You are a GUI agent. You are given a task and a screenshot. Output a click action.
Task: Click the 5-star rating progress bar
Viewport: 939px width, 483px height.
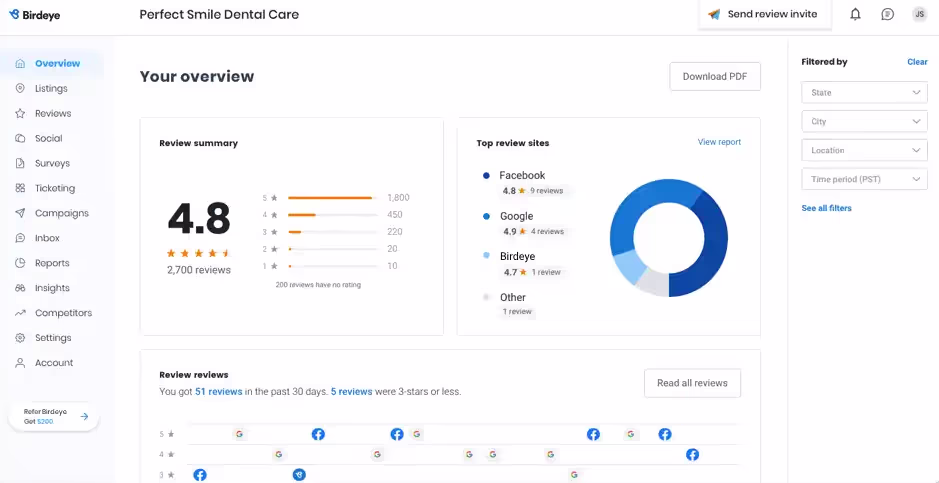331,198
